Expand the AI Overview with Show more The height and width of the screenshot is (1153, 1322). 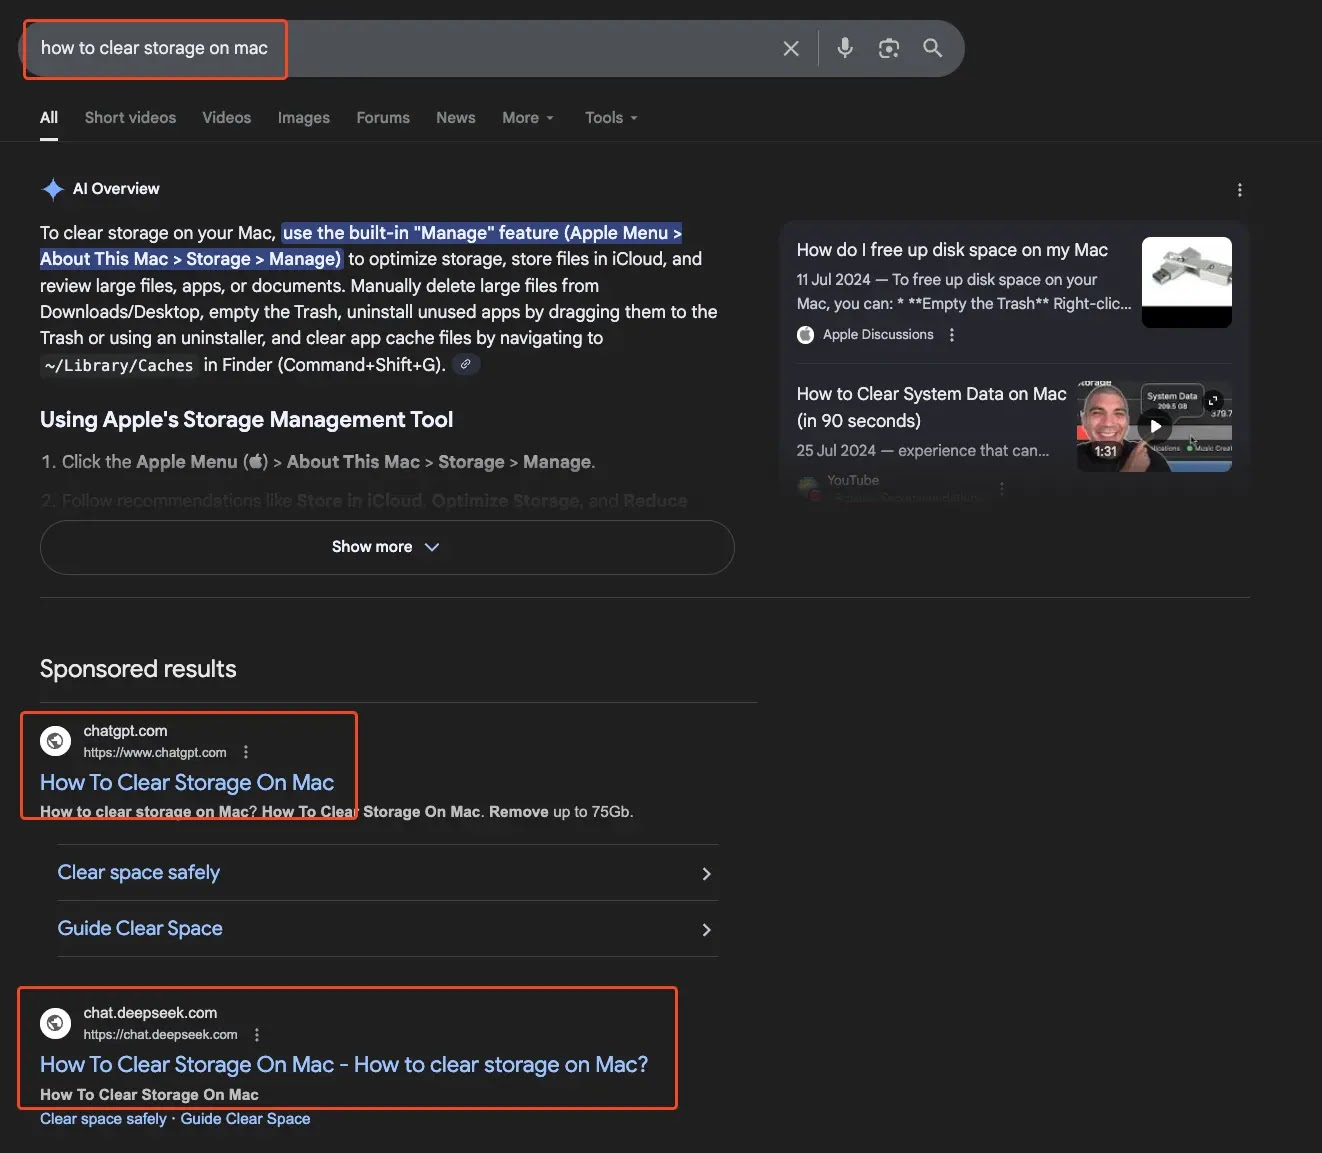pyautogui.click(x=386, y=547)
